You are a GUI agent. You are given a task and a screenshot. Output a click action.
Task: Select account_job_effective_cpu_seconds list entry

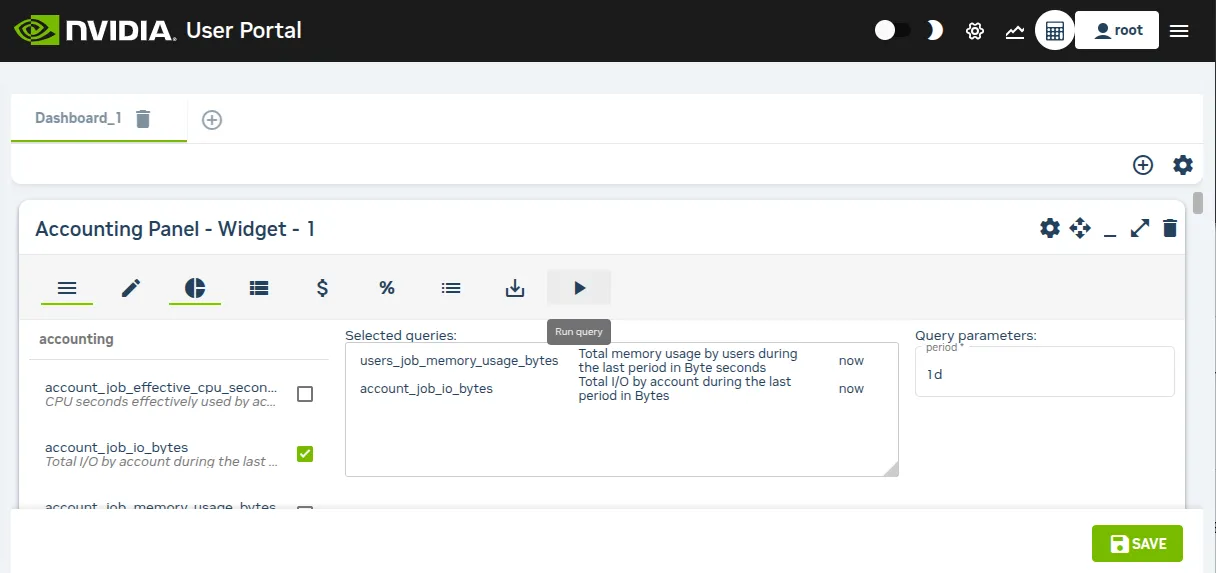pyautogui.click(x=161, y=394)
